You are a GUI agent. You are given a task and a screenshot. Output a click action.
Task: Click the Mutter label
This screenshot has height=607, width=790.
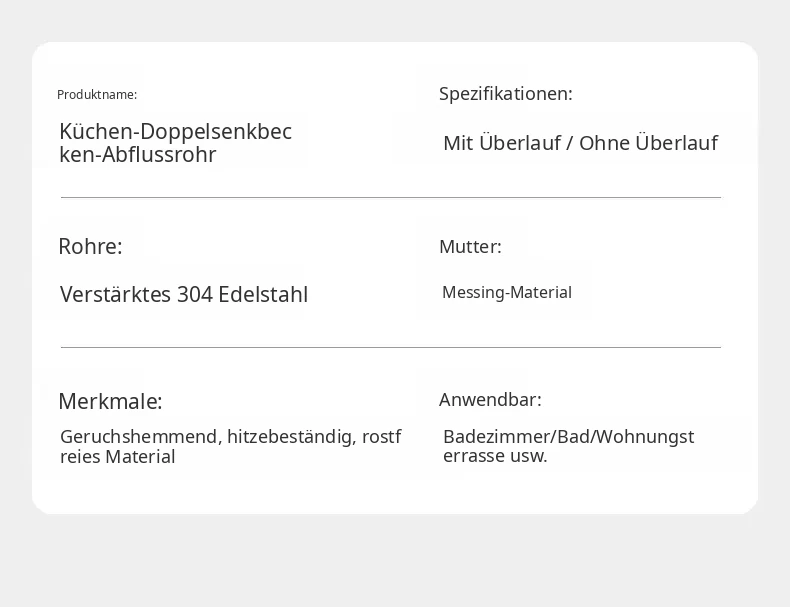coord(470,246)
